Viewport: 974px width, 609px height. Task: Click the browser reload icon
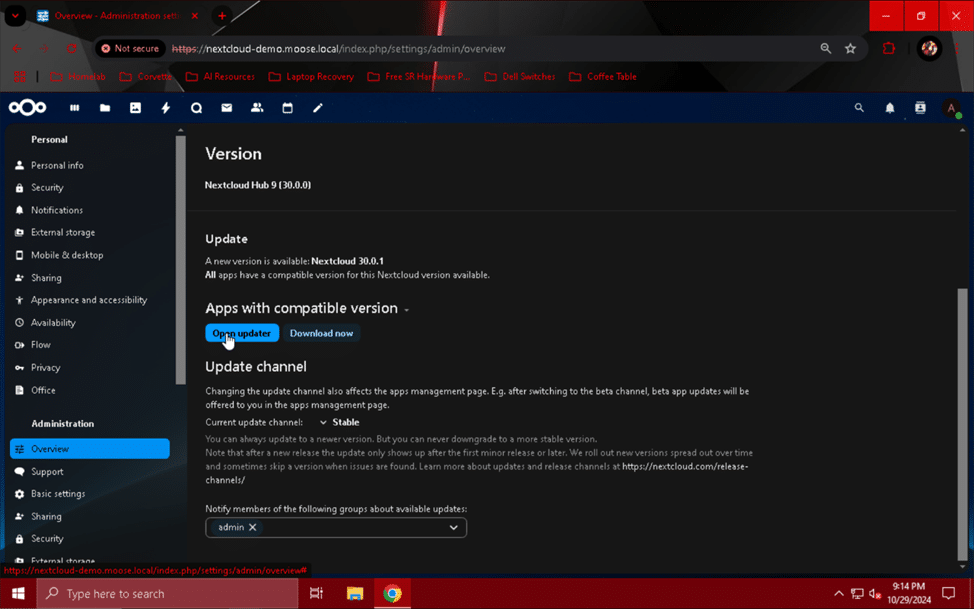[x=71, y=48]
